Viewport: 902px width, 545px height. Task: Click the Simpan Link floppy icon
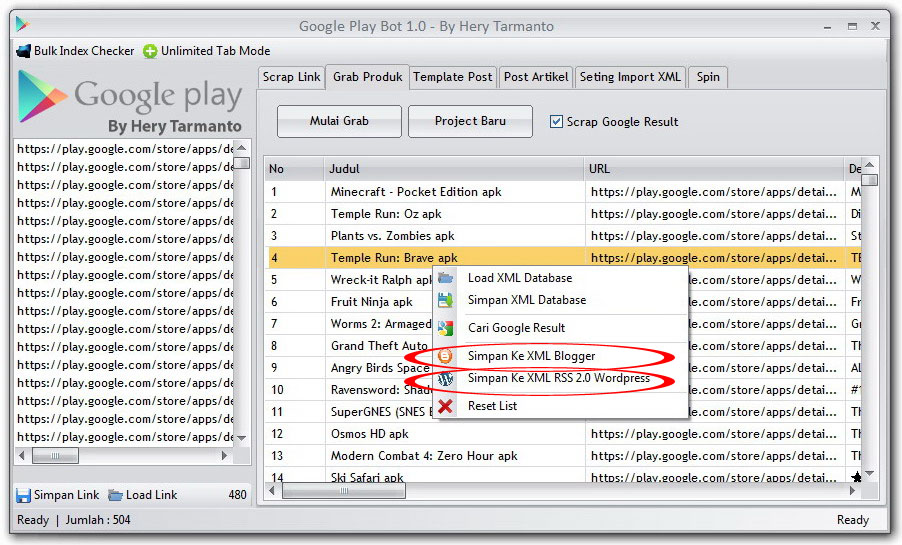(x=23, y=496)
